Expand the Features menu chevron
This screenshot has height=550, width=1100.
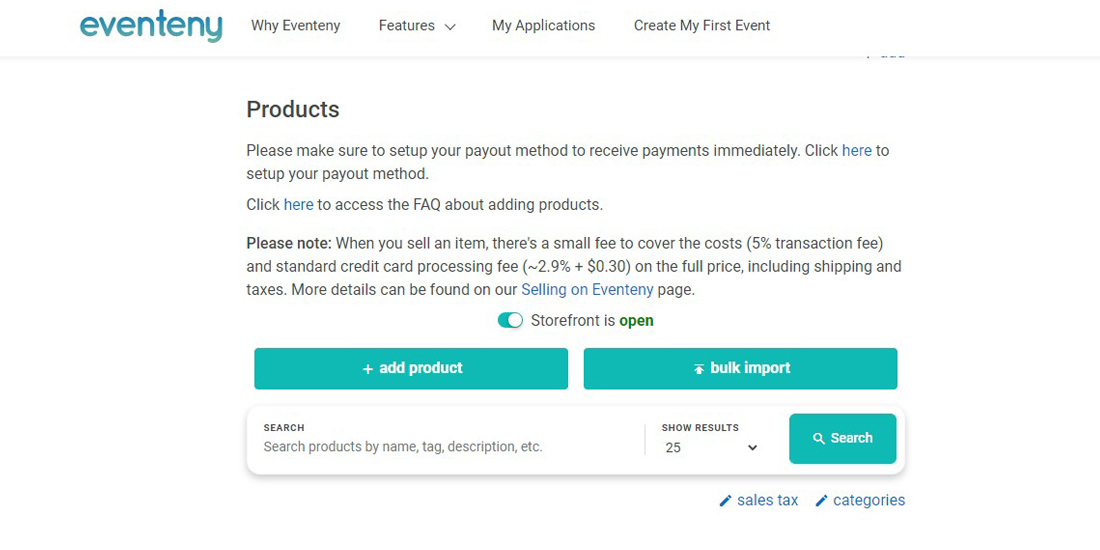450,27
